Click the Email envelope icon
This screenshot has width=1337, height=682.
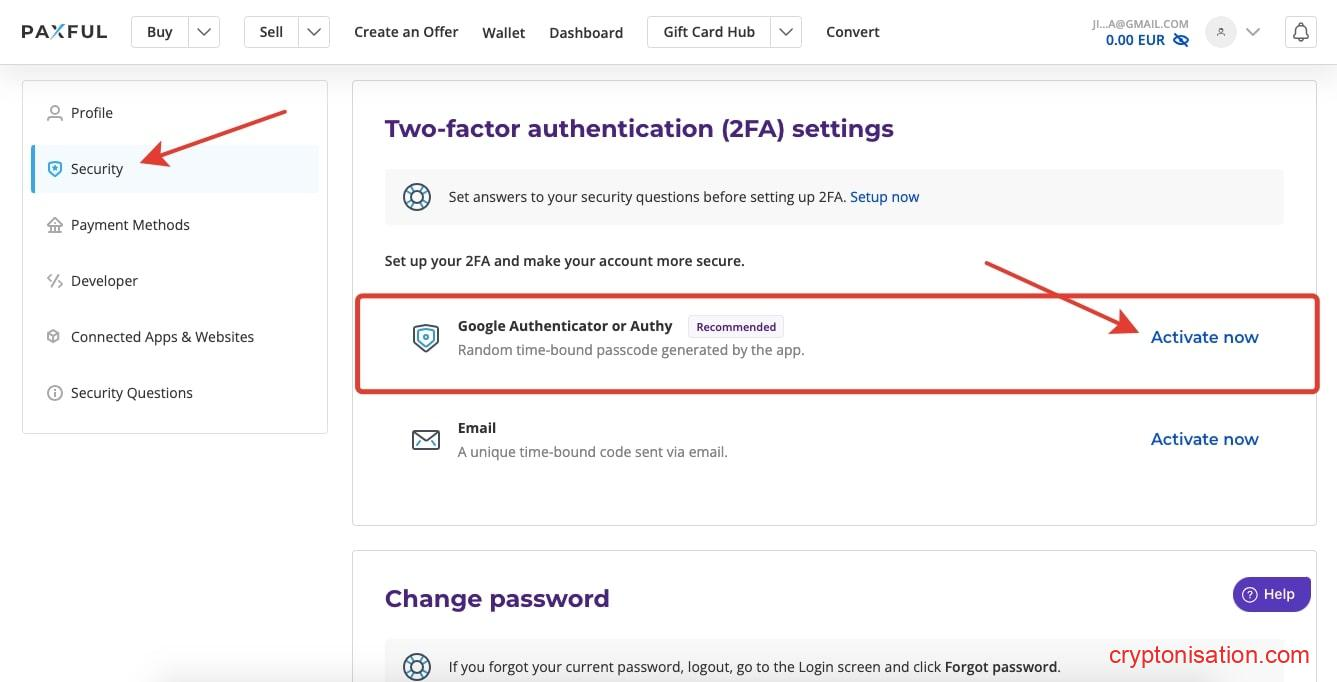tap(426, 440)
